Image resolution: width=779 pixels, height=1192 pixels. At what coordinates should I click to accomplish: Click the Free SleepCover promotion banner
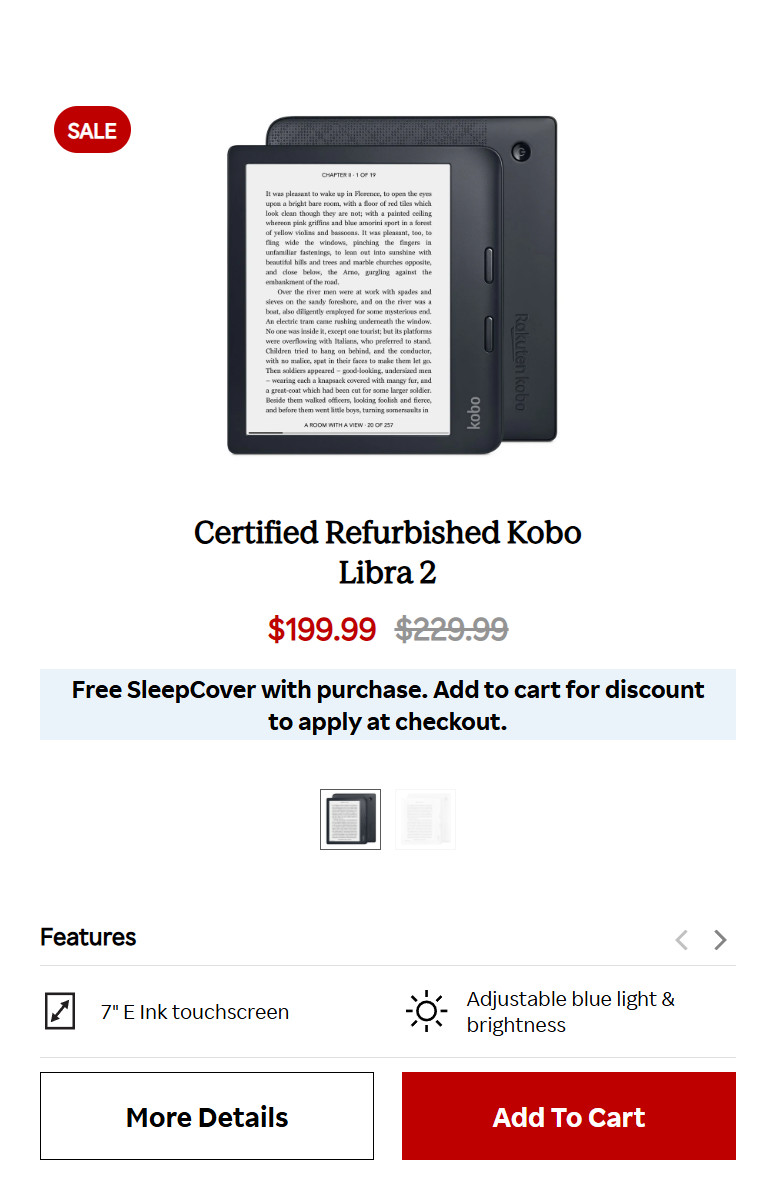point(388,705)
